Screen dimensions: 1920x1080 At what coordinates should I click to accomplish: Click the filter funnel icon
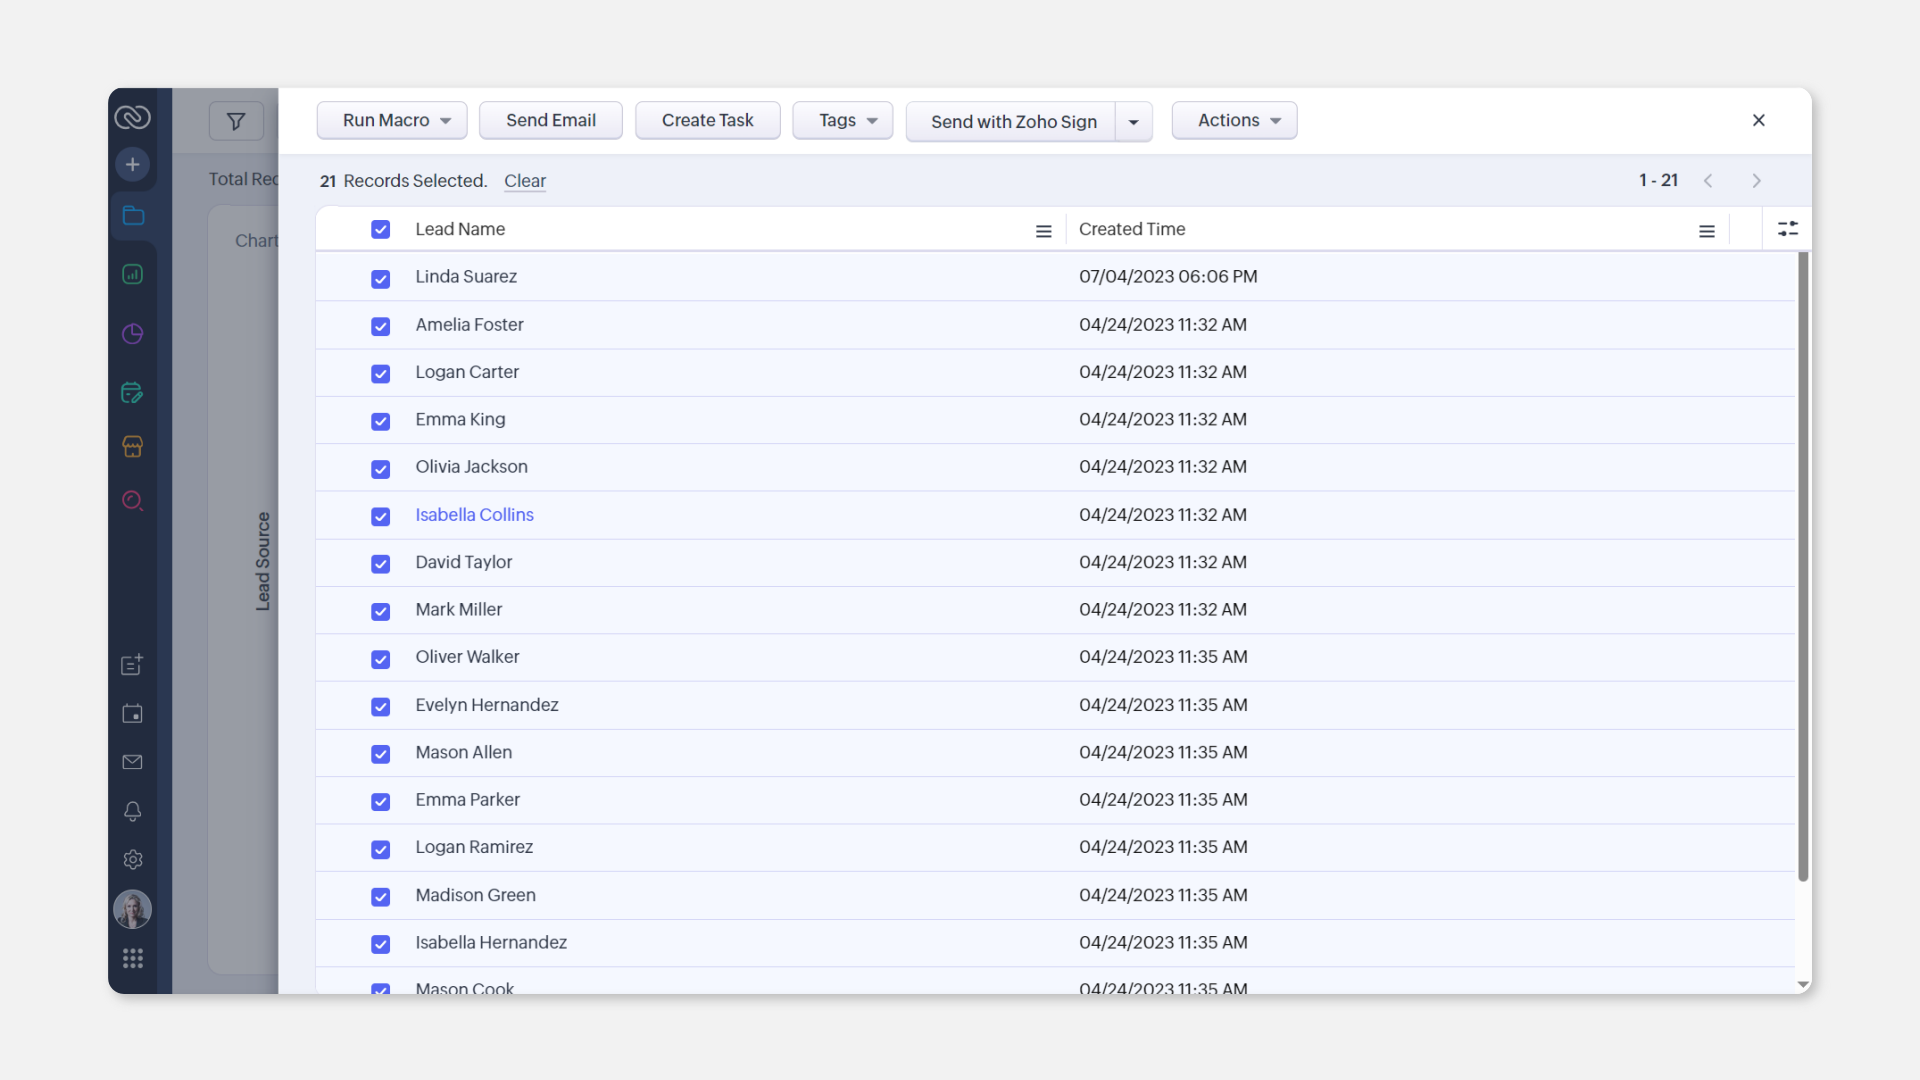click(x=236, y=121)
